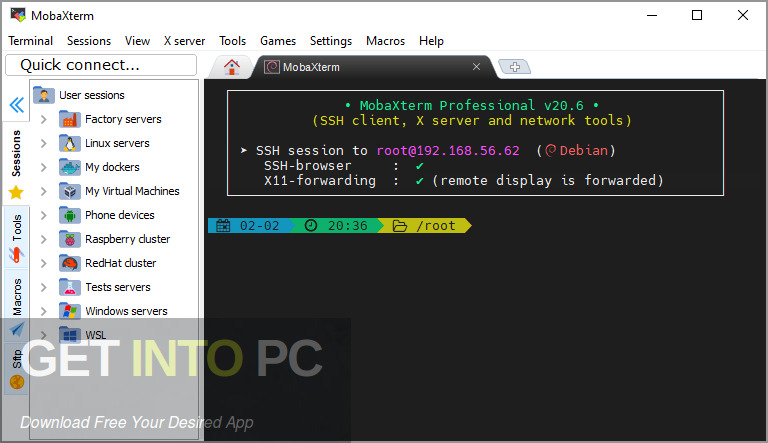Open the Settings menu
This screenshot has width=768, height=443.
[331, 41]
